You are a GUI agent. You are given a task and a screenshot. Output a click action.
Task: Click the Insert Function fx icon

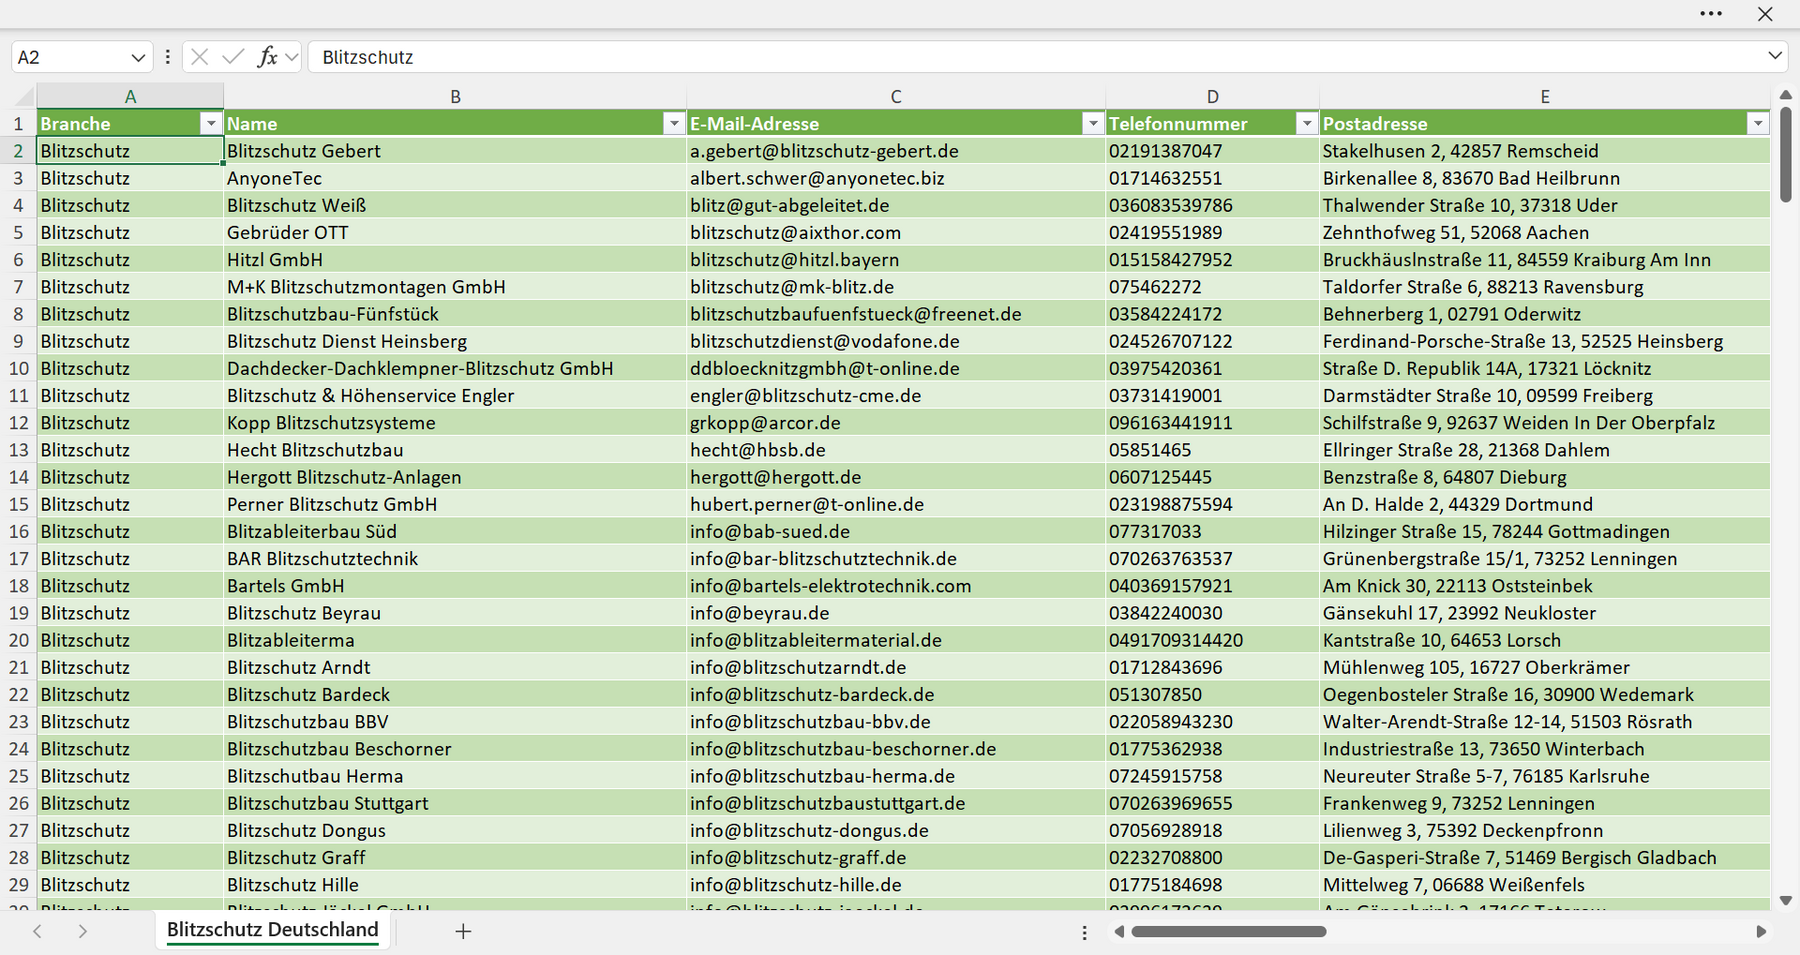click(267, 57)
